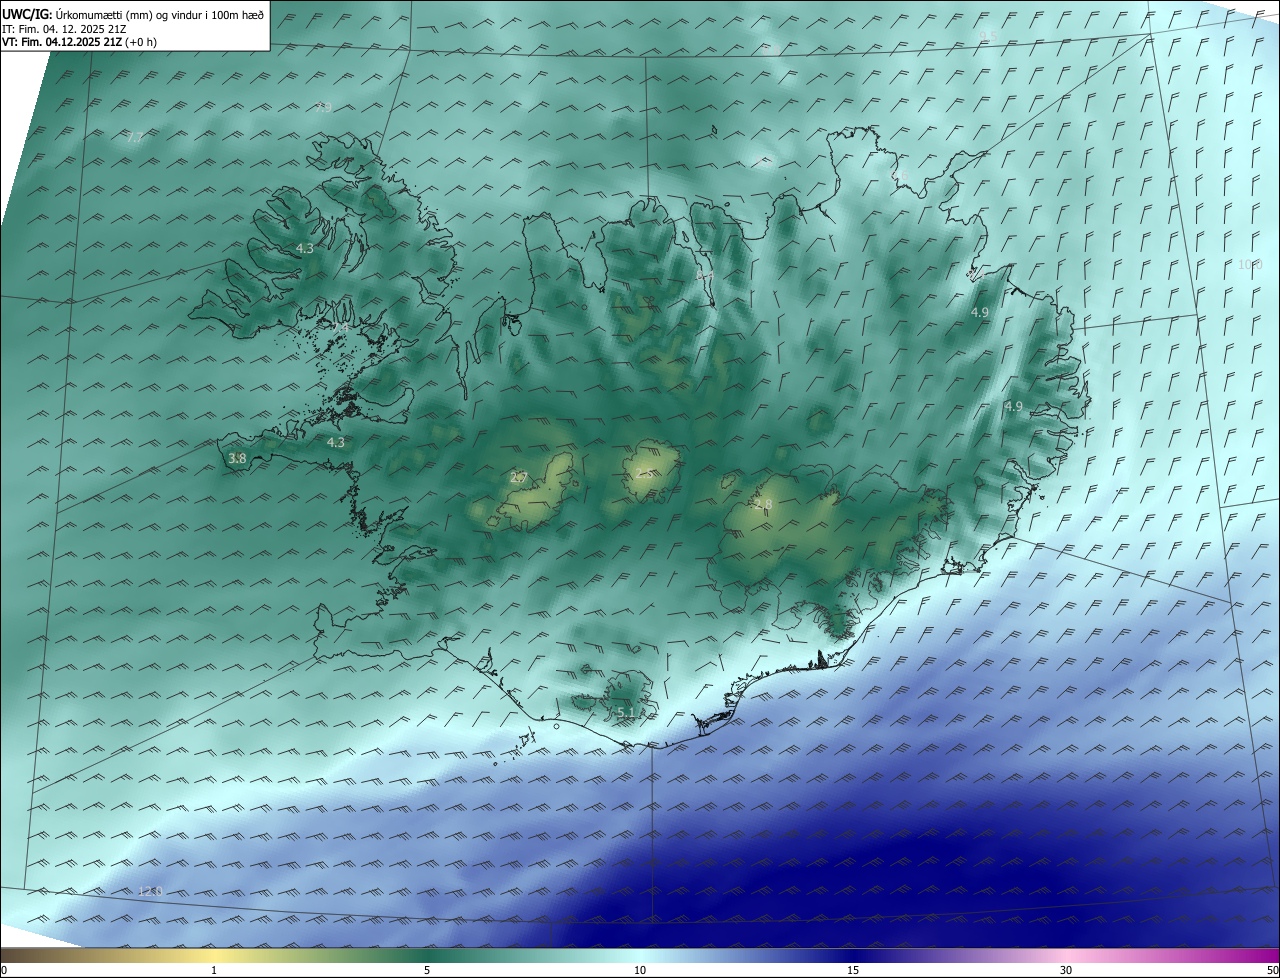Click the 'VT: Fim. 04.12.2025 21Z (+0 h)' line
Viewport: 1280px width, 978px height.
[x=79, y=42]
